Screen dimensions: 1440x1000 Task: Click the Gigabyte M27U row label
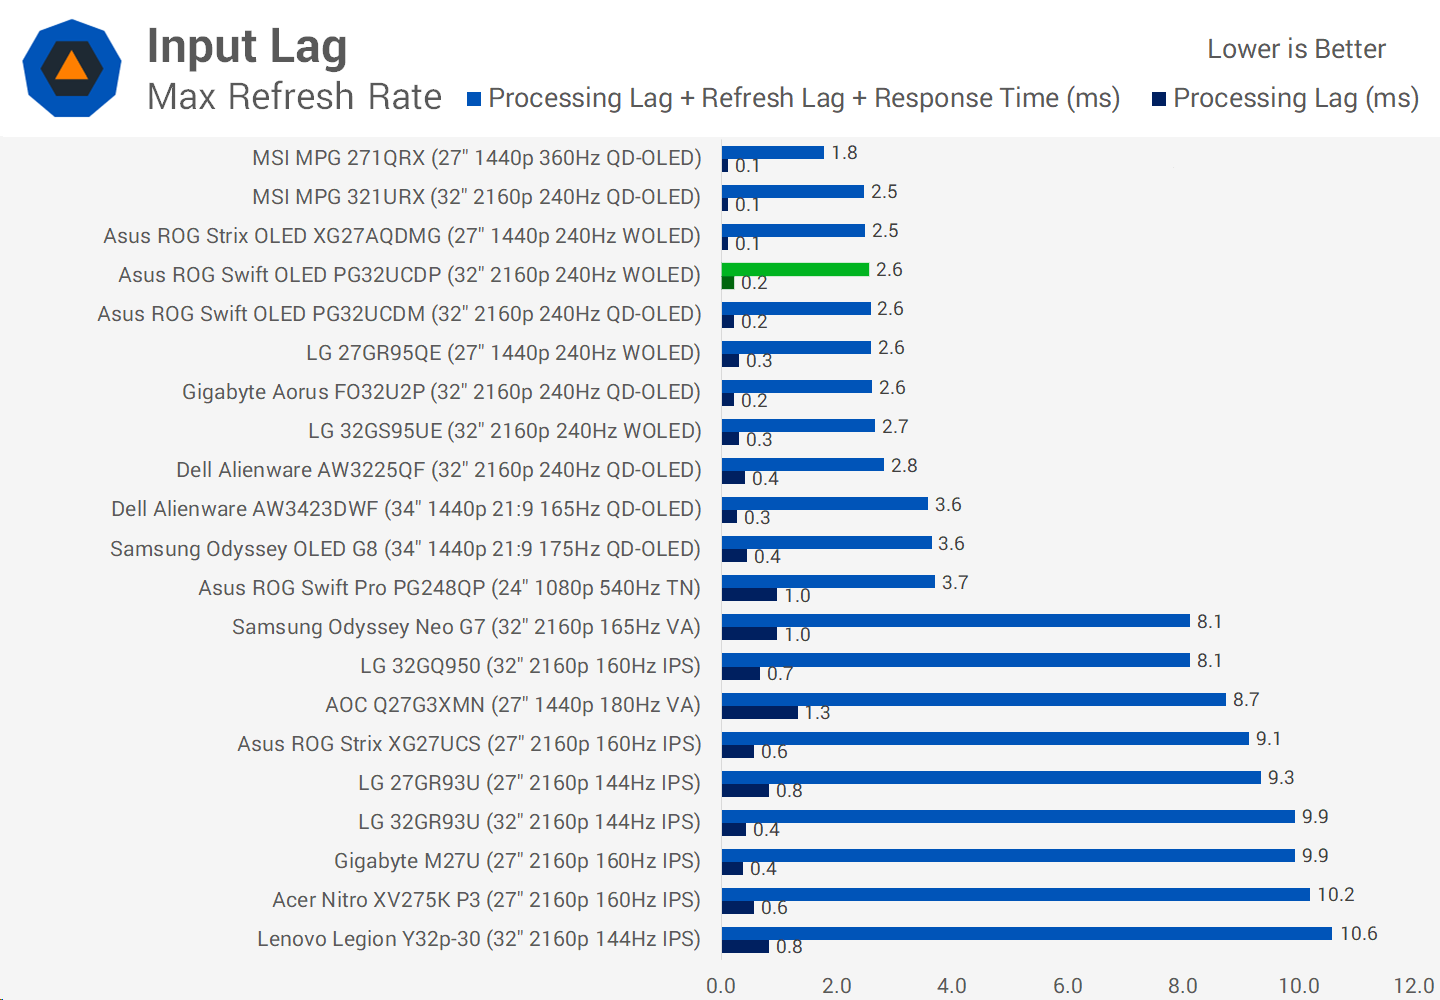pos(517,861)
